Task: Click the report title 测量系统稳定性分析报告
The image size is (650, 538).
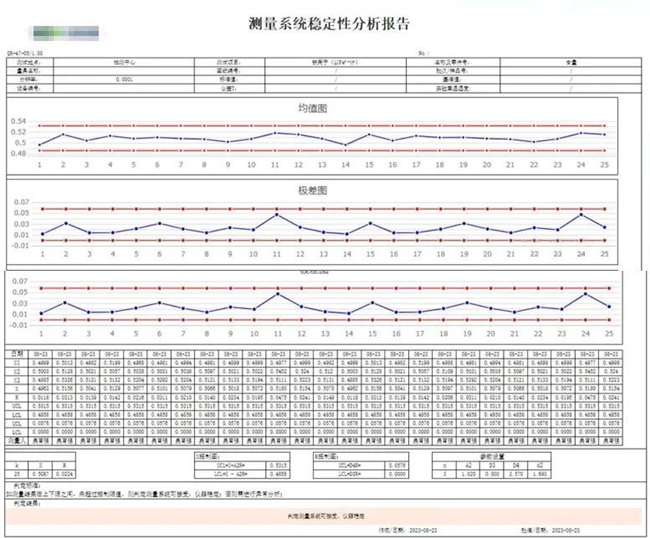Action: coord(327,22)
